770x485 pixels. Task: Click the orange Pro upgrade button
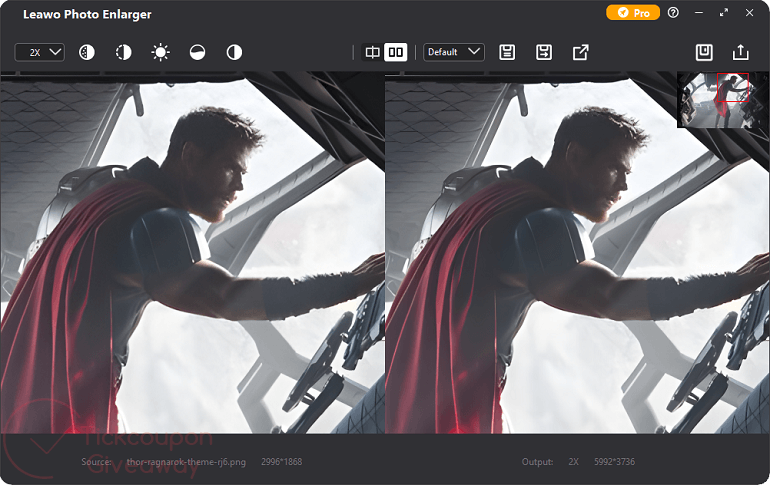tap(633, 13)
